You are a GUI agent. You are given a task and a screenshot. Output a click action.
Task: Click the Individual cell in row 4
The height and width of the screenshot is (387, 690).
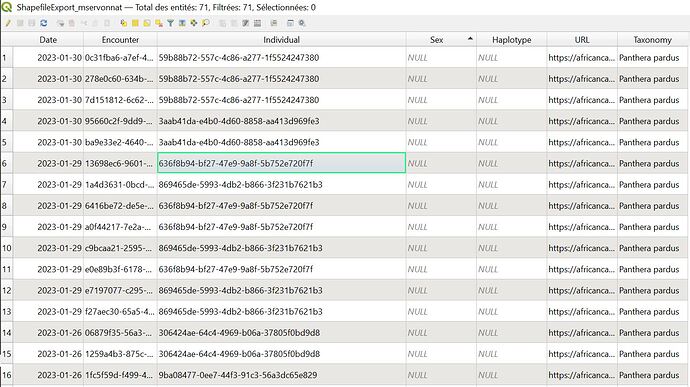point(281,121)
